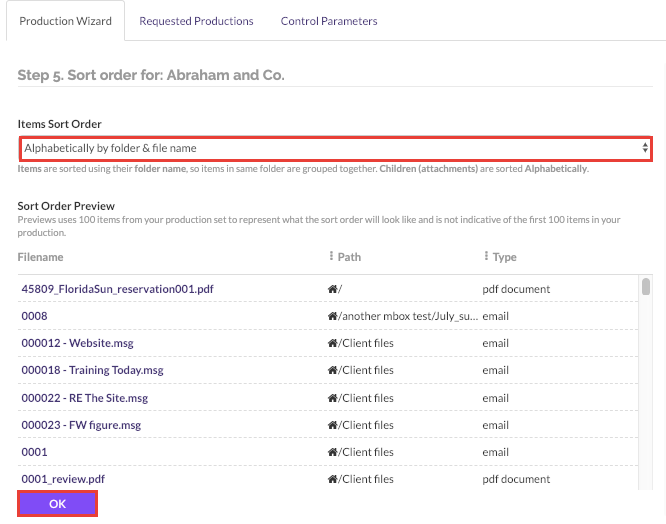The height and width of the screenshot is (524, 666).
Task: Open the Path column menu handle
Action: (331, 256)
